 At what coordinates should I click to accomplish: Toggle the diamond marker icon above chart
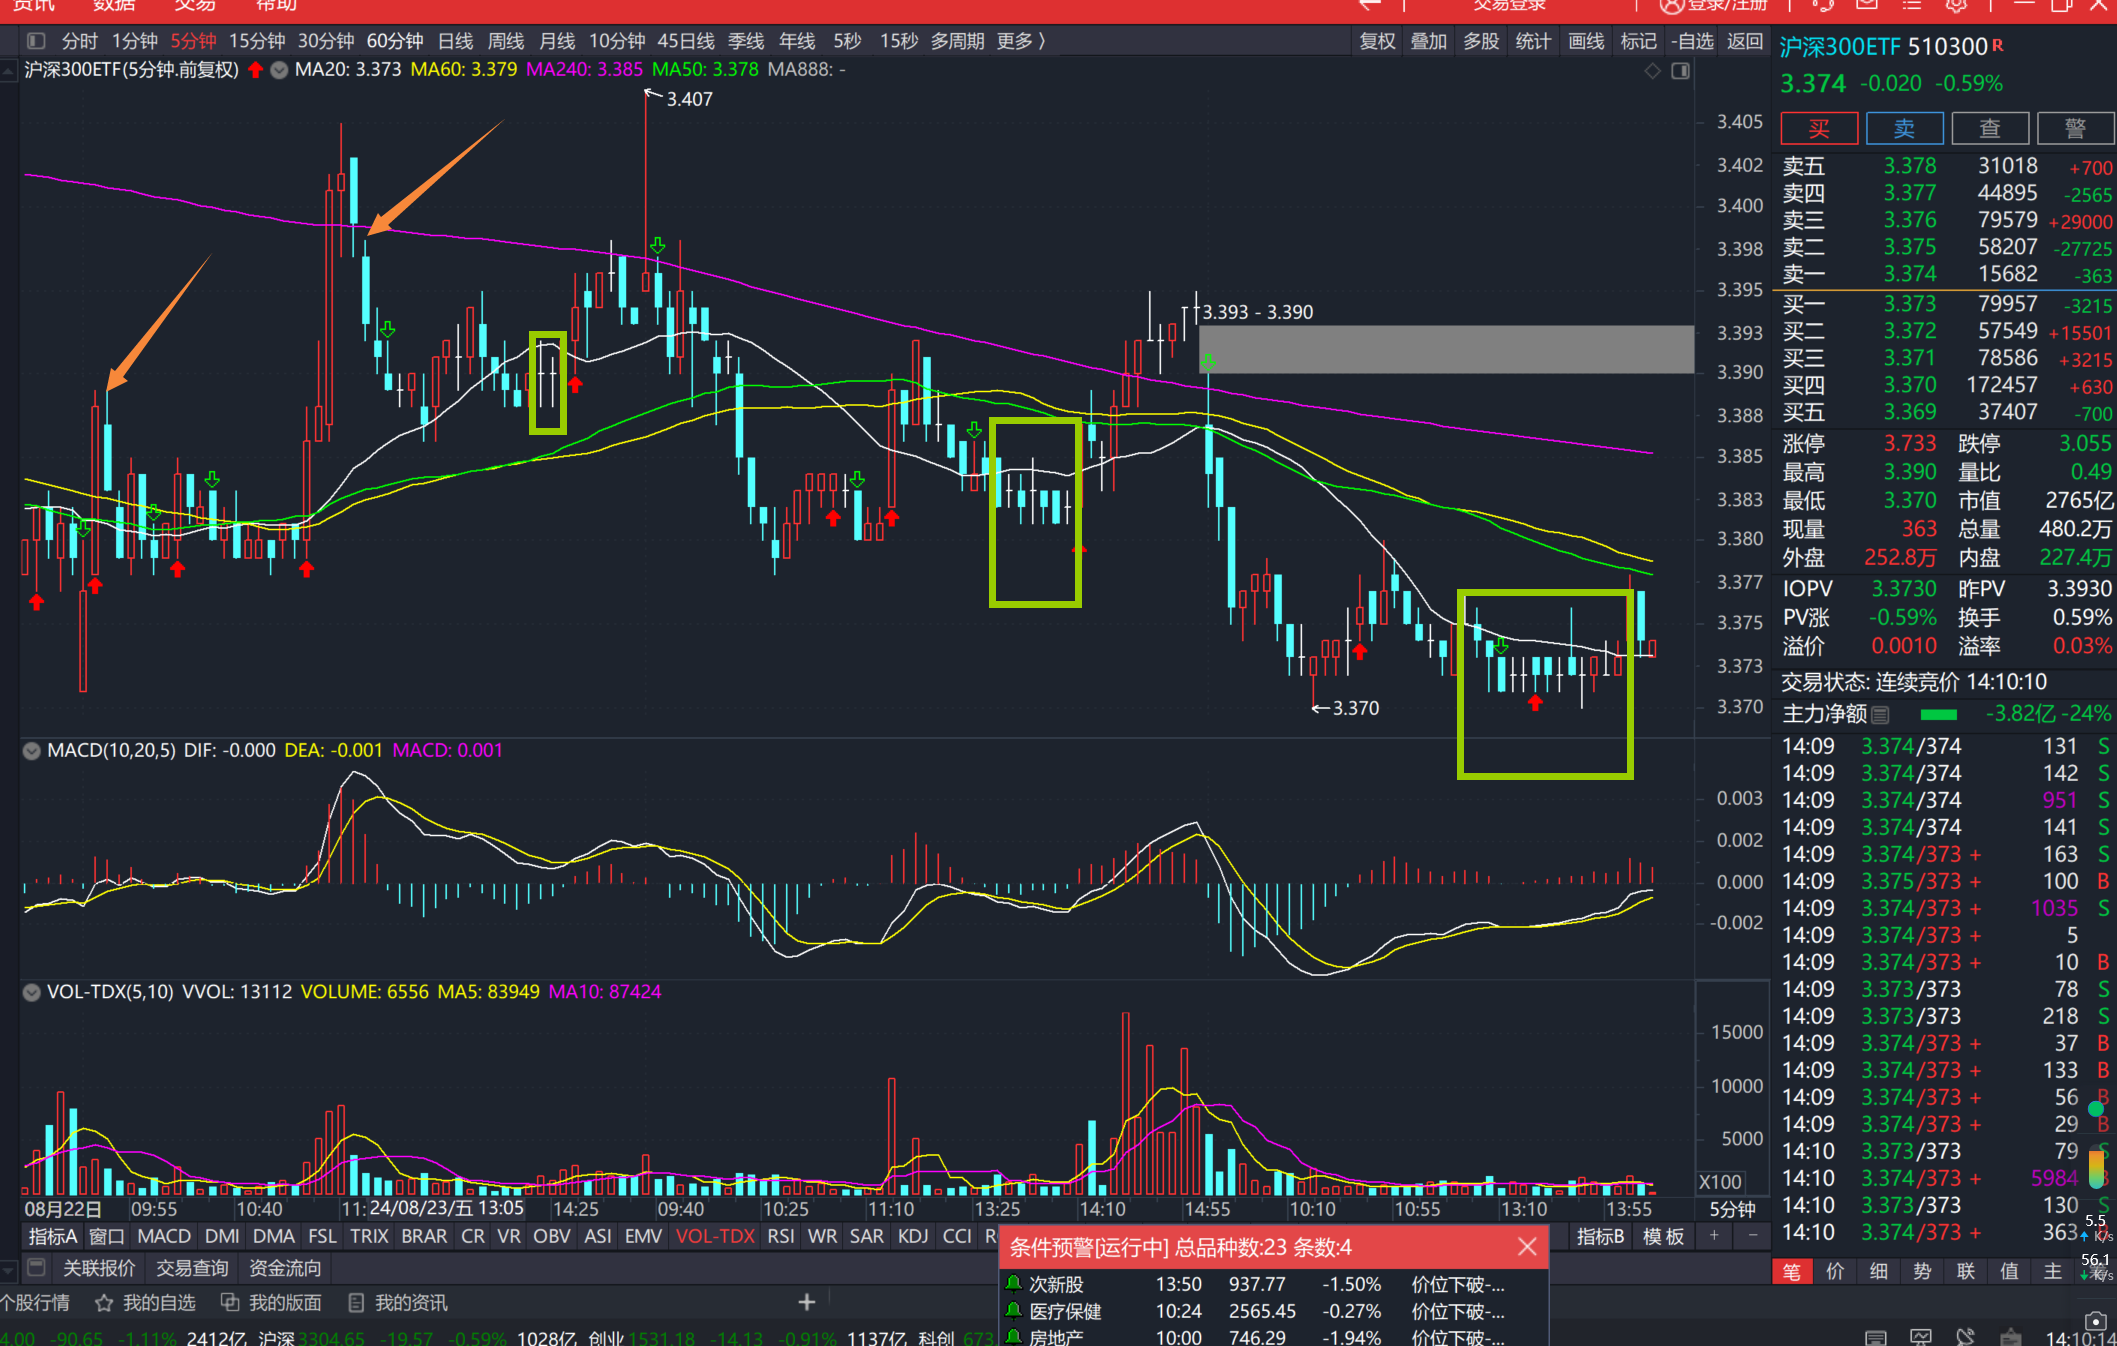(1652, 70)
